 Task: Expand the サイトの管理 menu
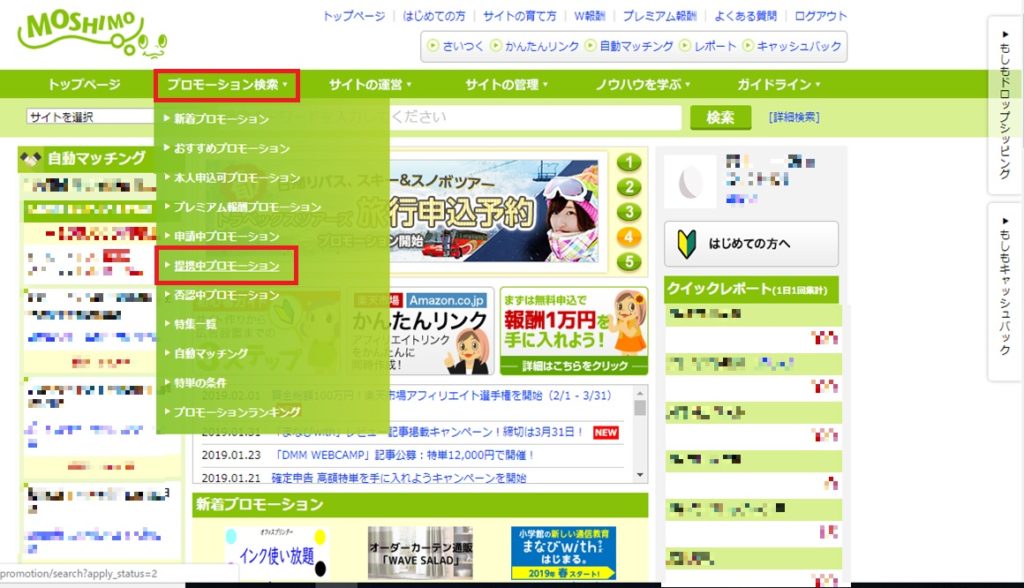click(x=506, y=85)
